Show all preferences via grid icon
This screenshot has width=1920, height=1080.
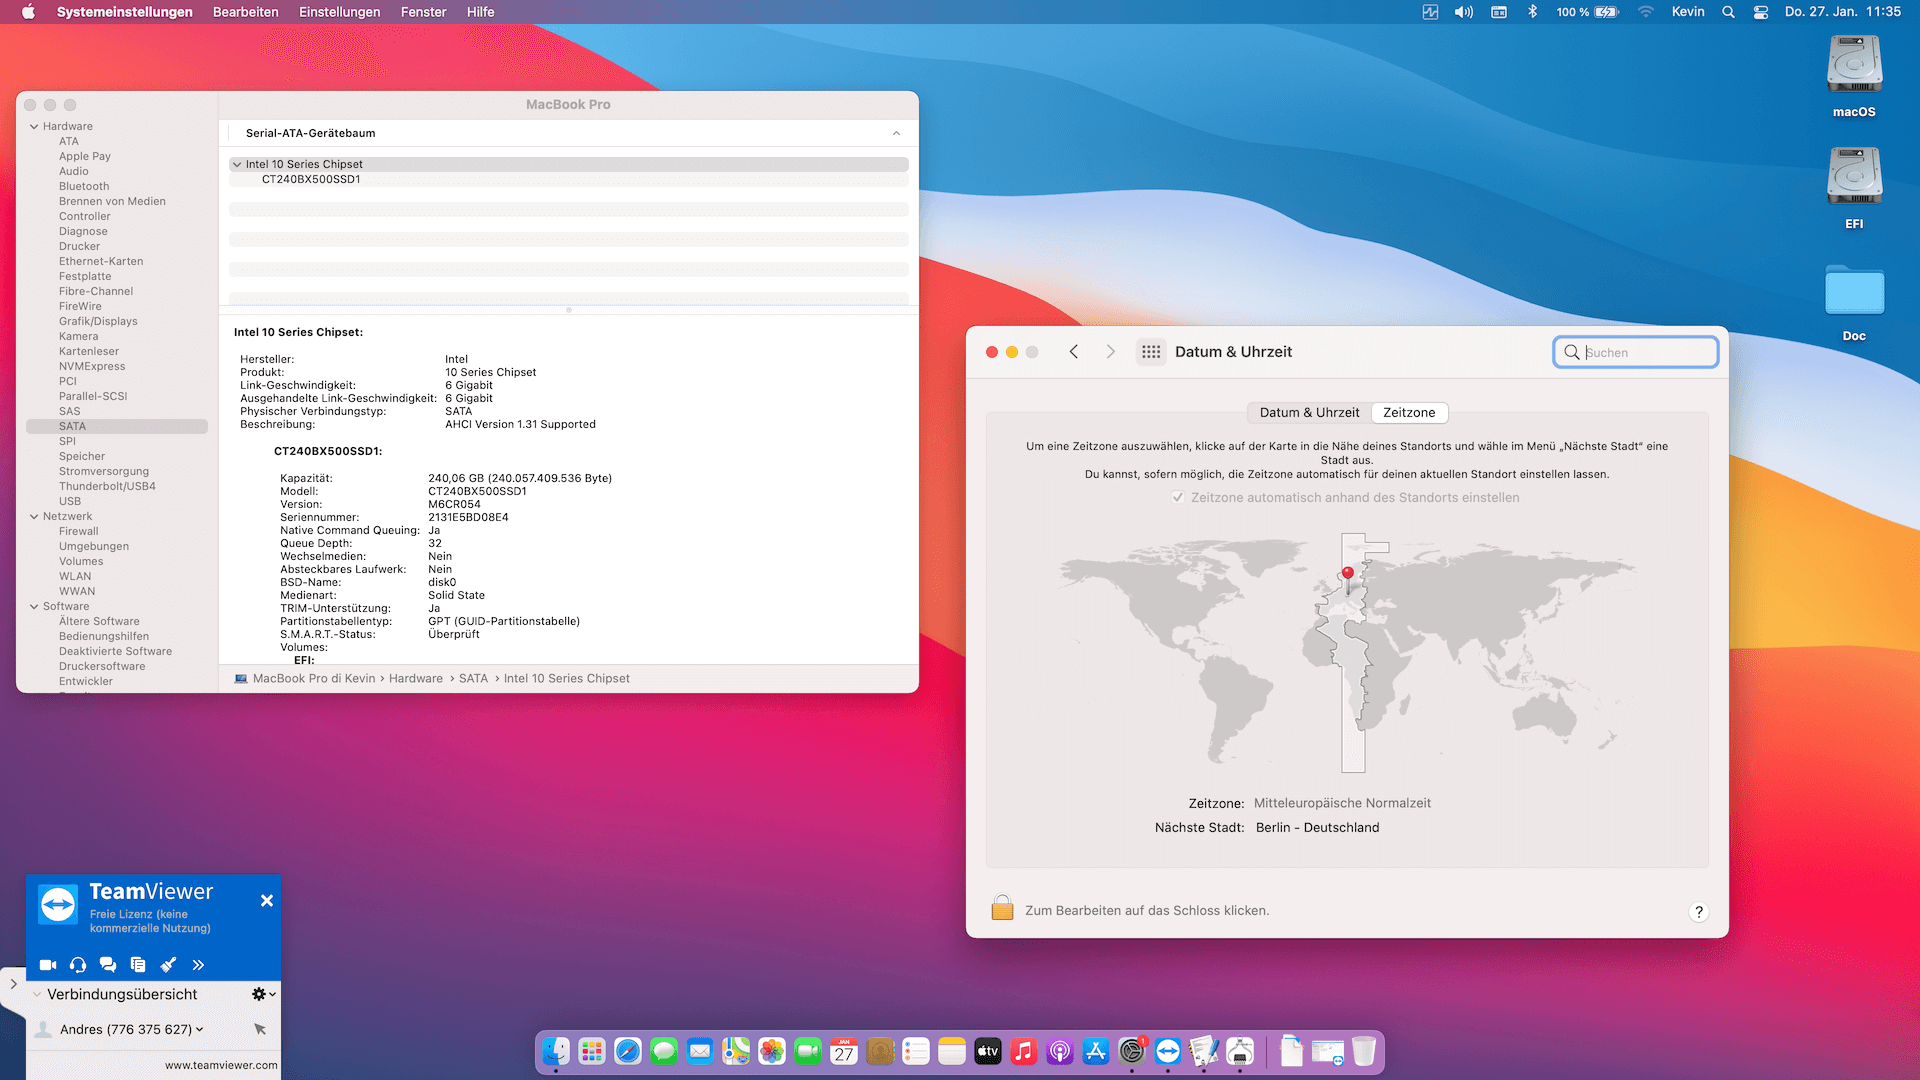click(x=1151, y=352)
